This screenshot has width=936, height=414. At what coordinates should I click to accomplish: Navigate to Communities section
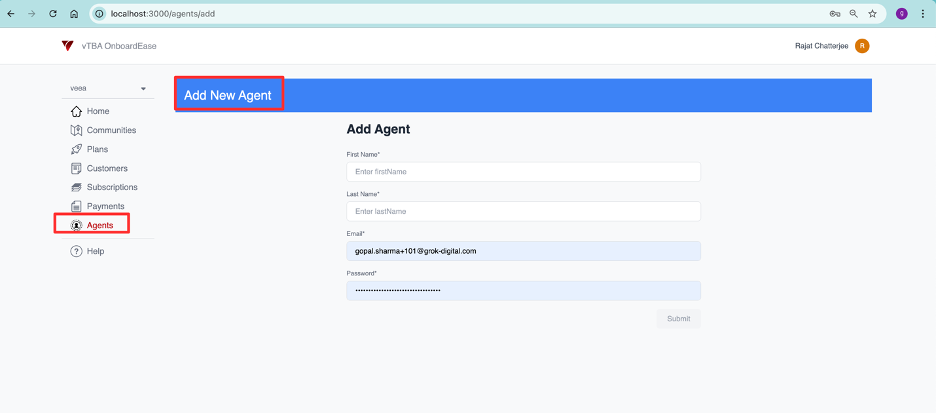coord(111,130)
